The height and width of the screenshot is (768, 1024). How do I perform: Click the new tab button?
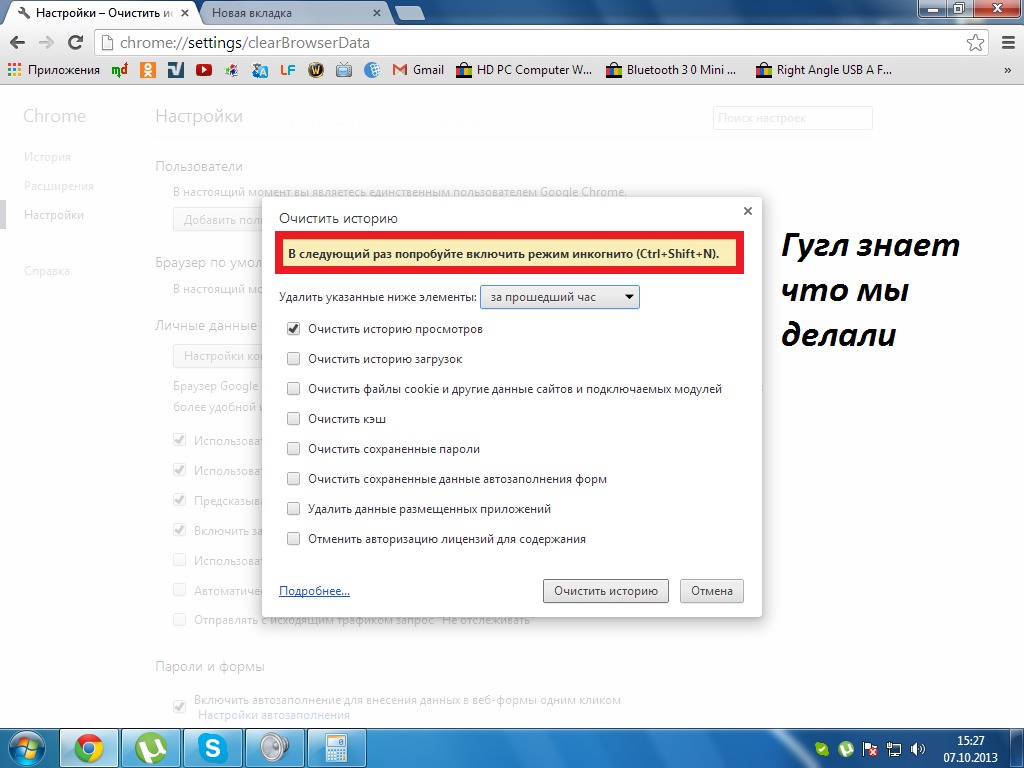[x=409, y=13]
